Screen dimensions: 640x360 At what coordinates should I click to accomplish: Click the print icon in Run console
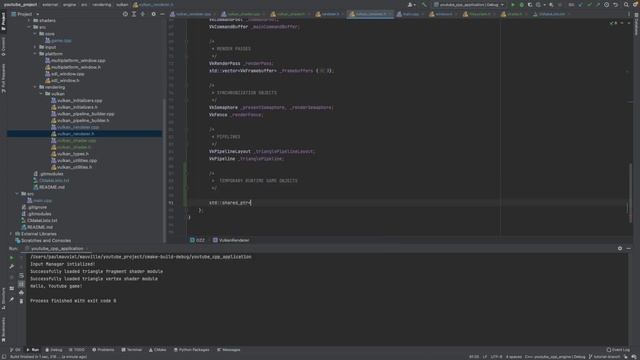click(22, 292)
